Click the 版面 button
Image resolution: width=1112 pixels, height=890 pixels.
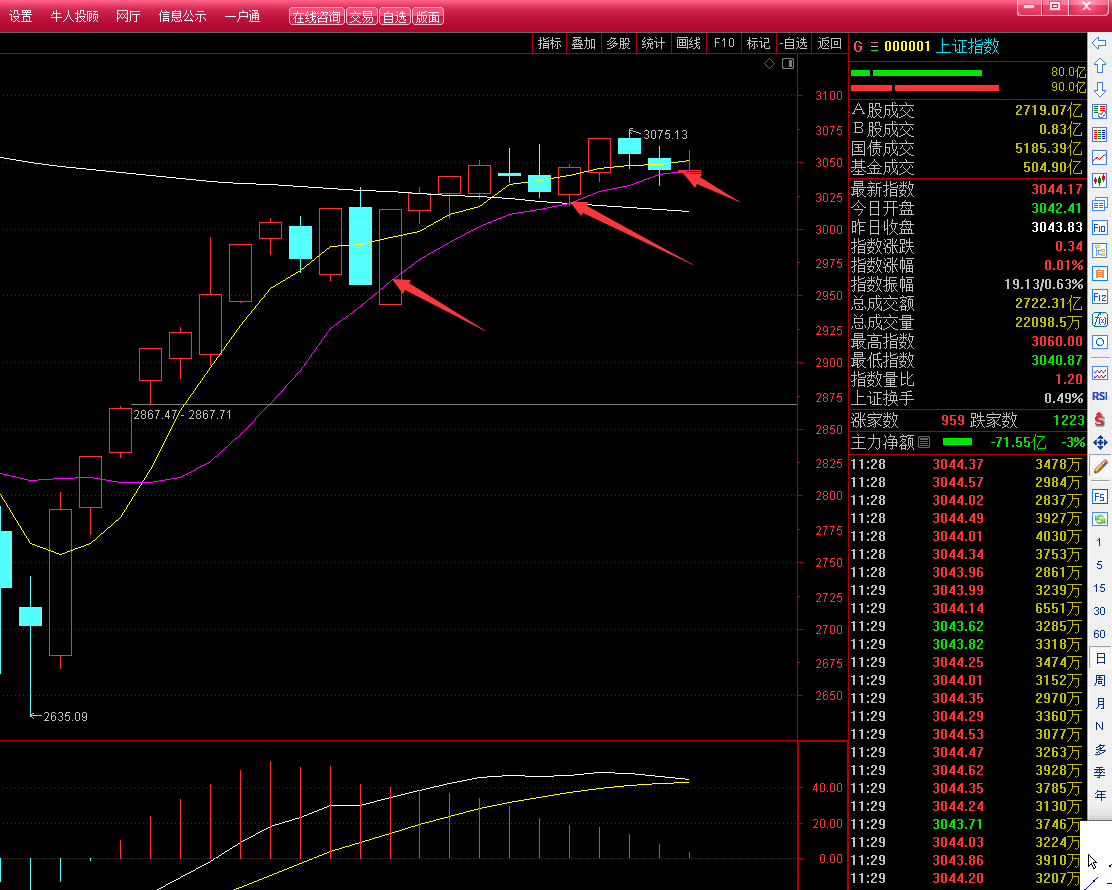pyautogui.click(x=428, y=17)
